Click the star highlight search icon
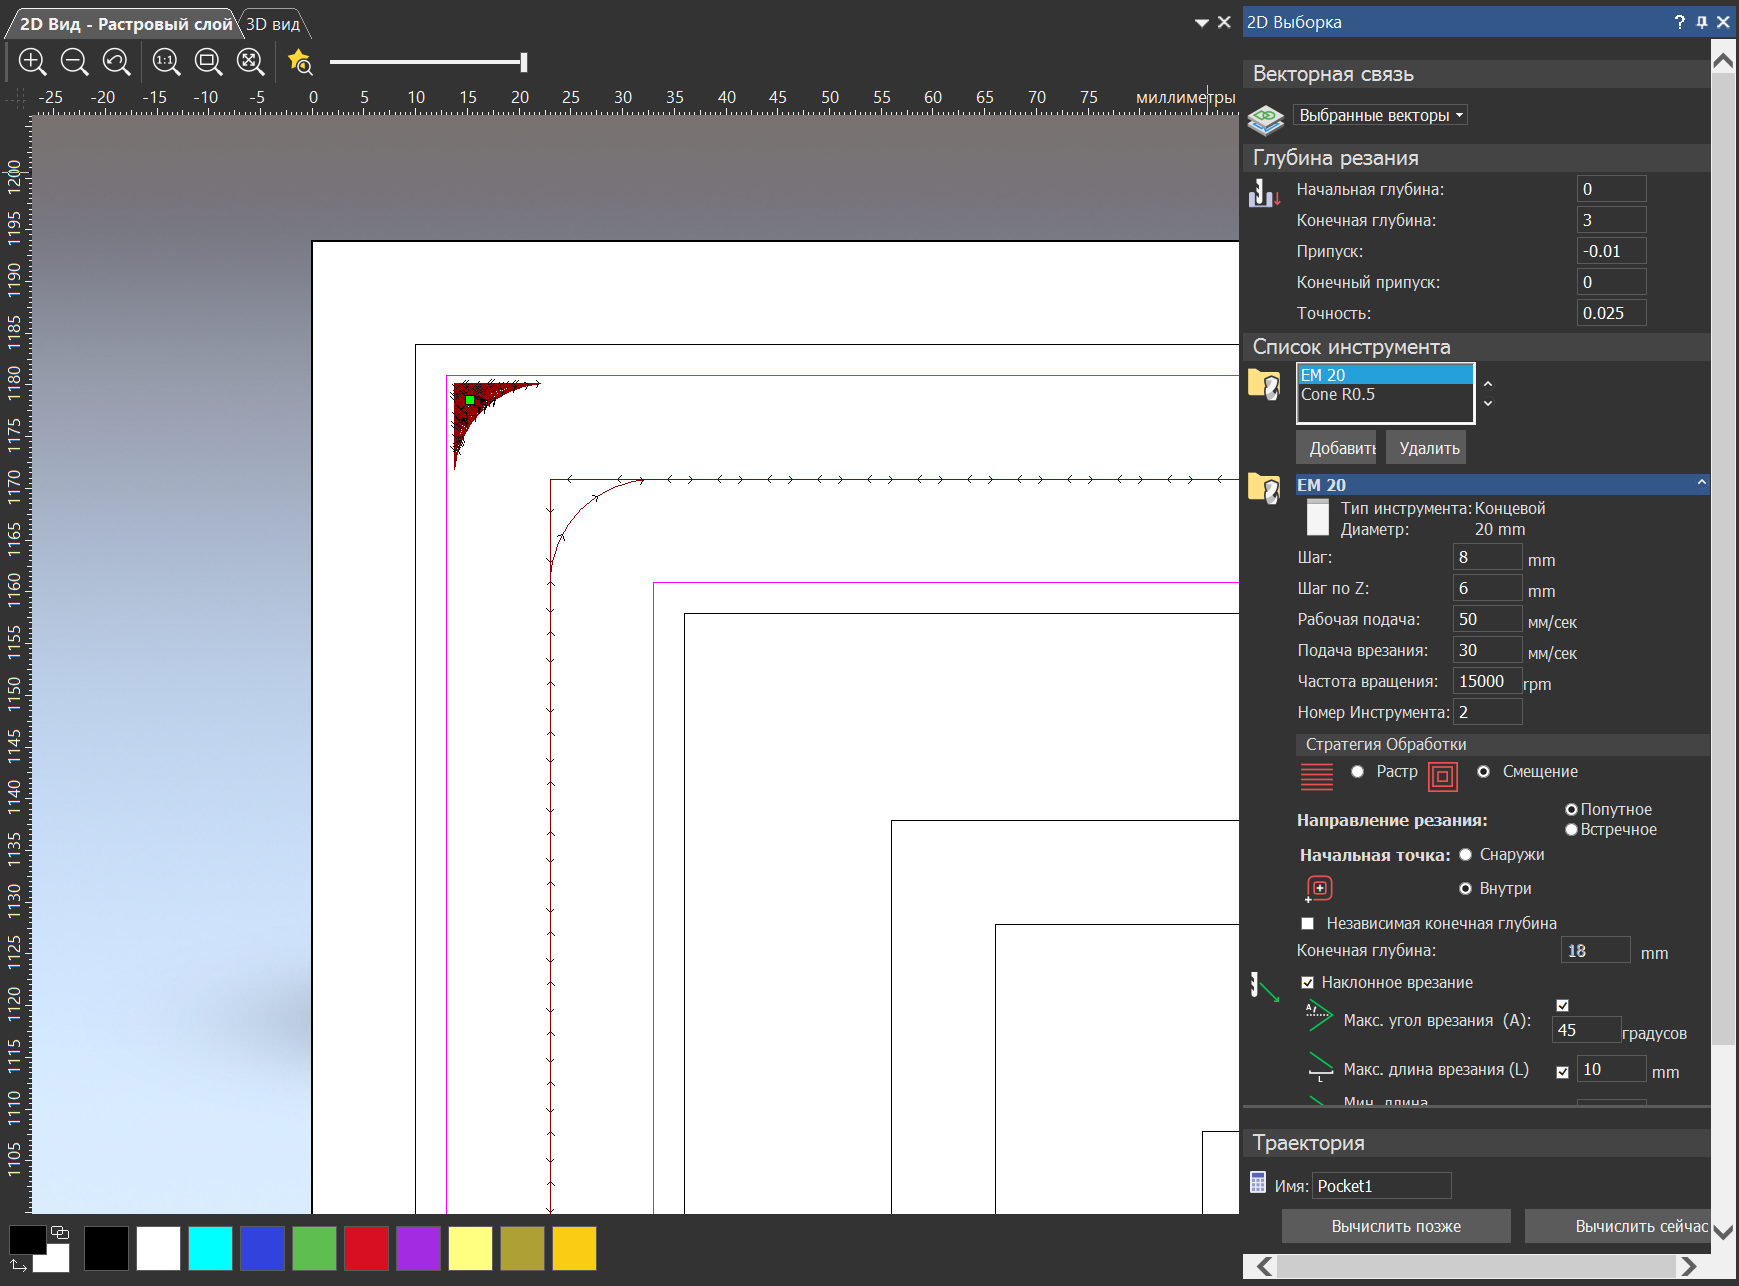The width and height of the screenshot is (1739, 1286). [x=300, y=62]
